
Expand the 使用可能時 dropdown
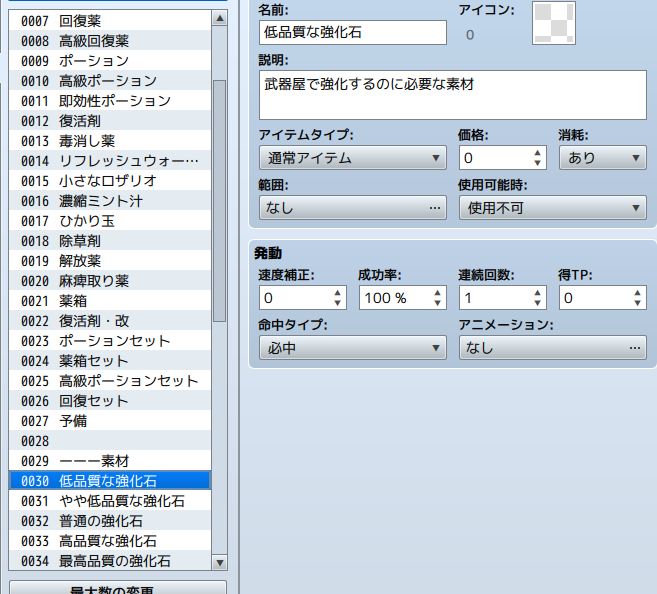(552, 208)
